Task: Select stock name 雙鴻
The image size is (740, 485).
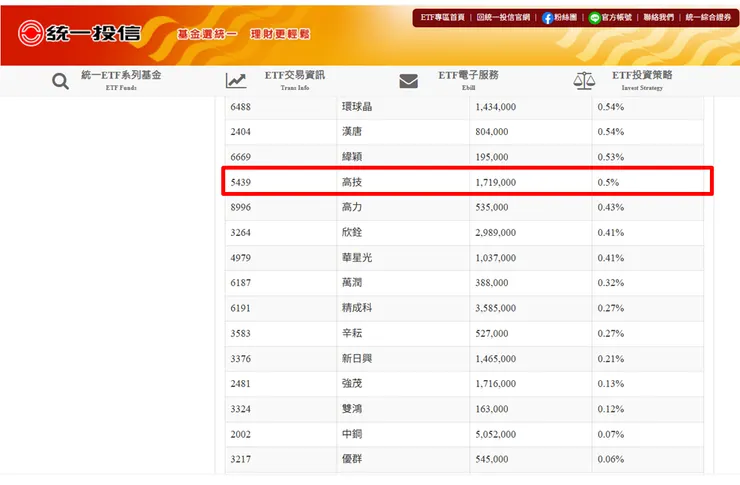Action: coord(352,409)
